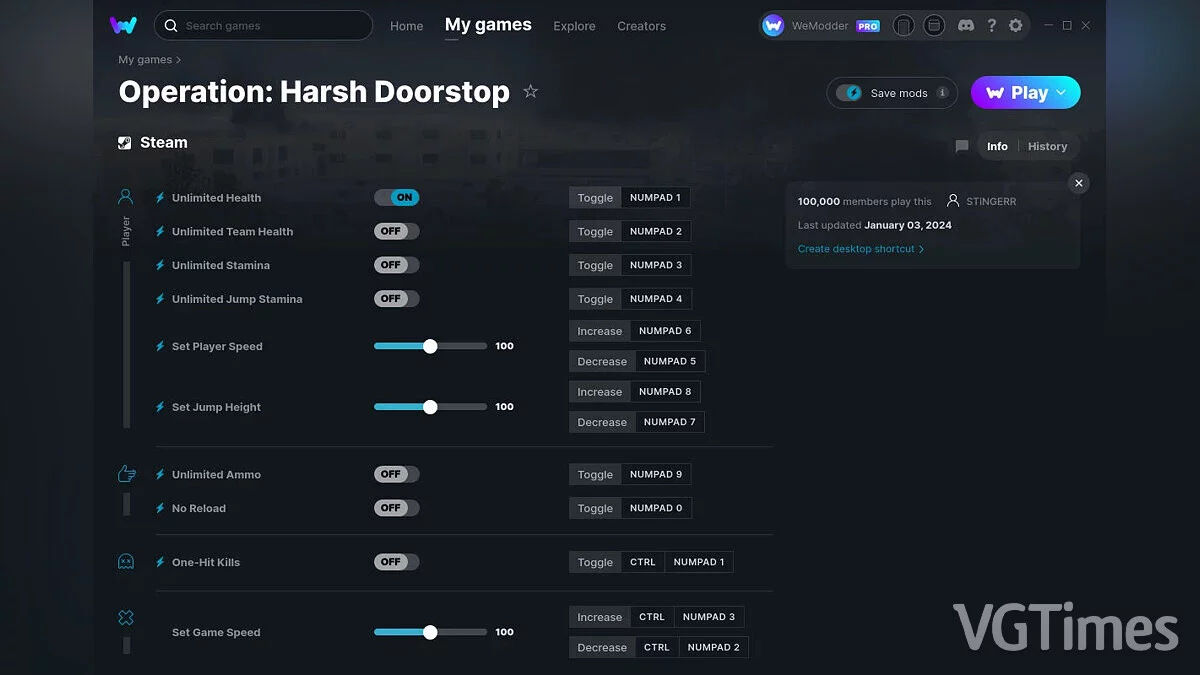Viewport: 1200px width, 675px height.
Task: Click the Search games input field
Action: 263,25
